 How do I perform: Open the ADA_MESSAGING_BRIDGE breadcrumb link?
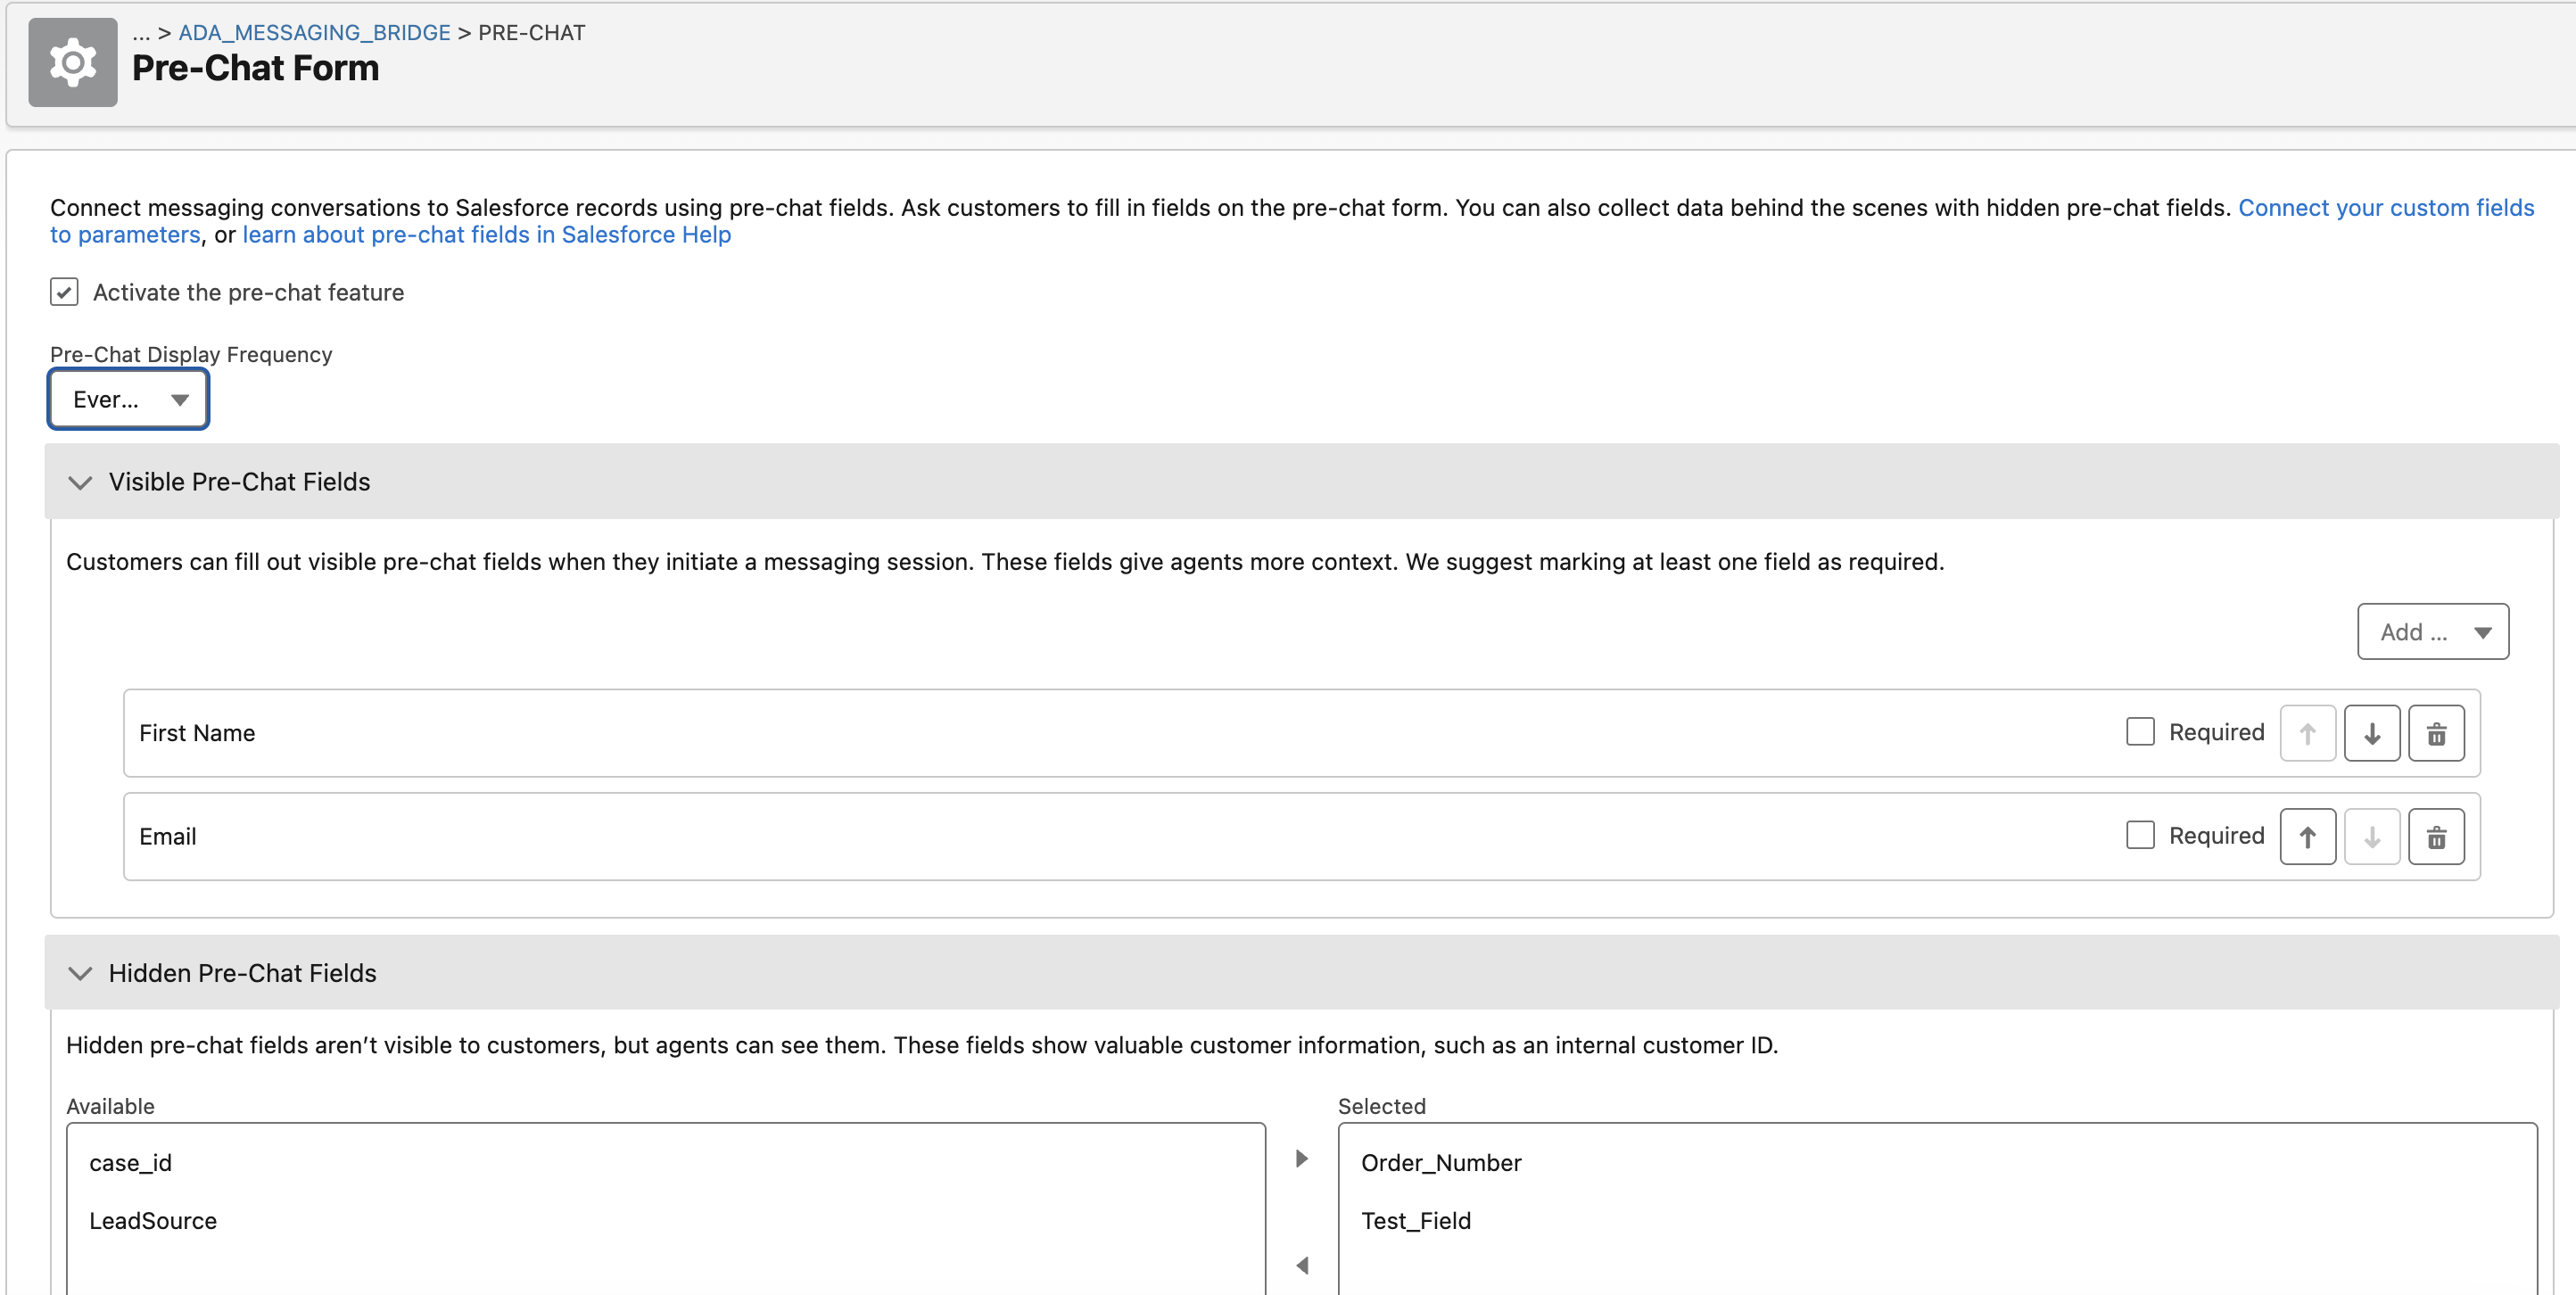(x=313, y=31)
